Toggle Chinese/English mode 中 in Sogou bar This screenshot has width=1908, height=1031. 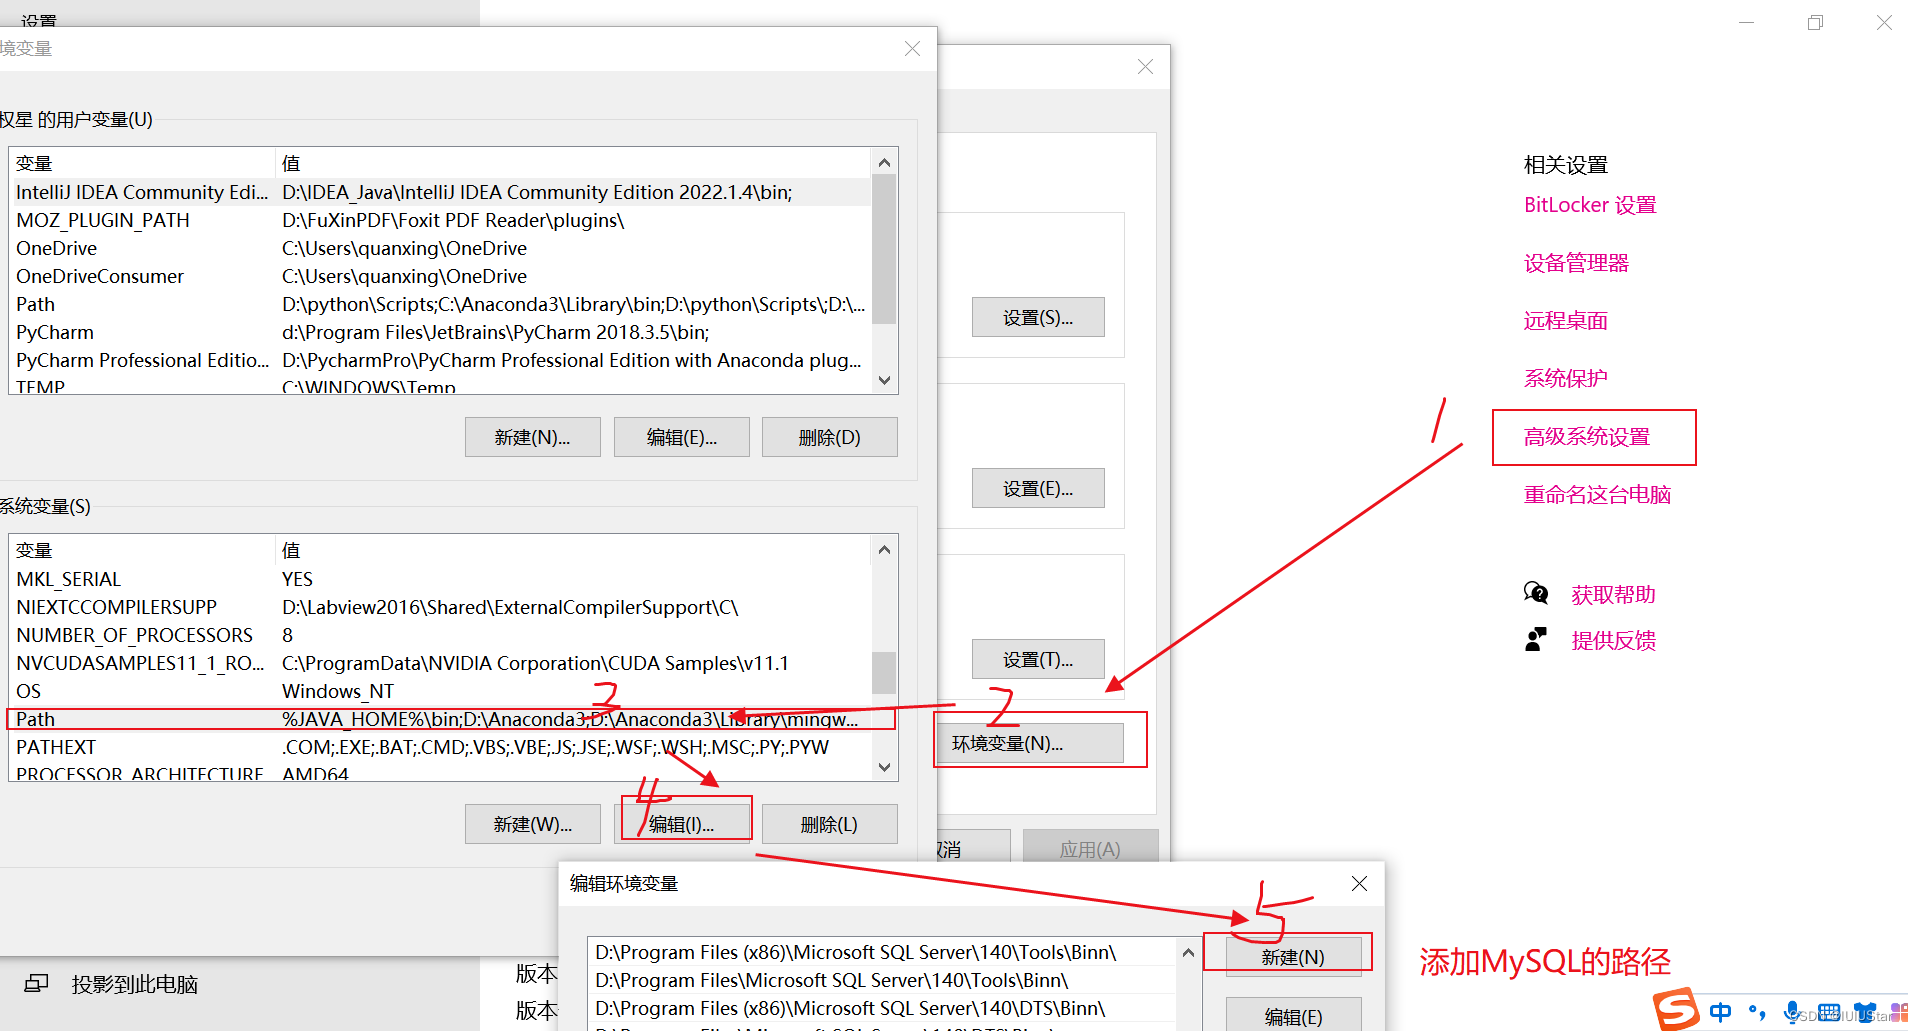click(1721, 1012)
